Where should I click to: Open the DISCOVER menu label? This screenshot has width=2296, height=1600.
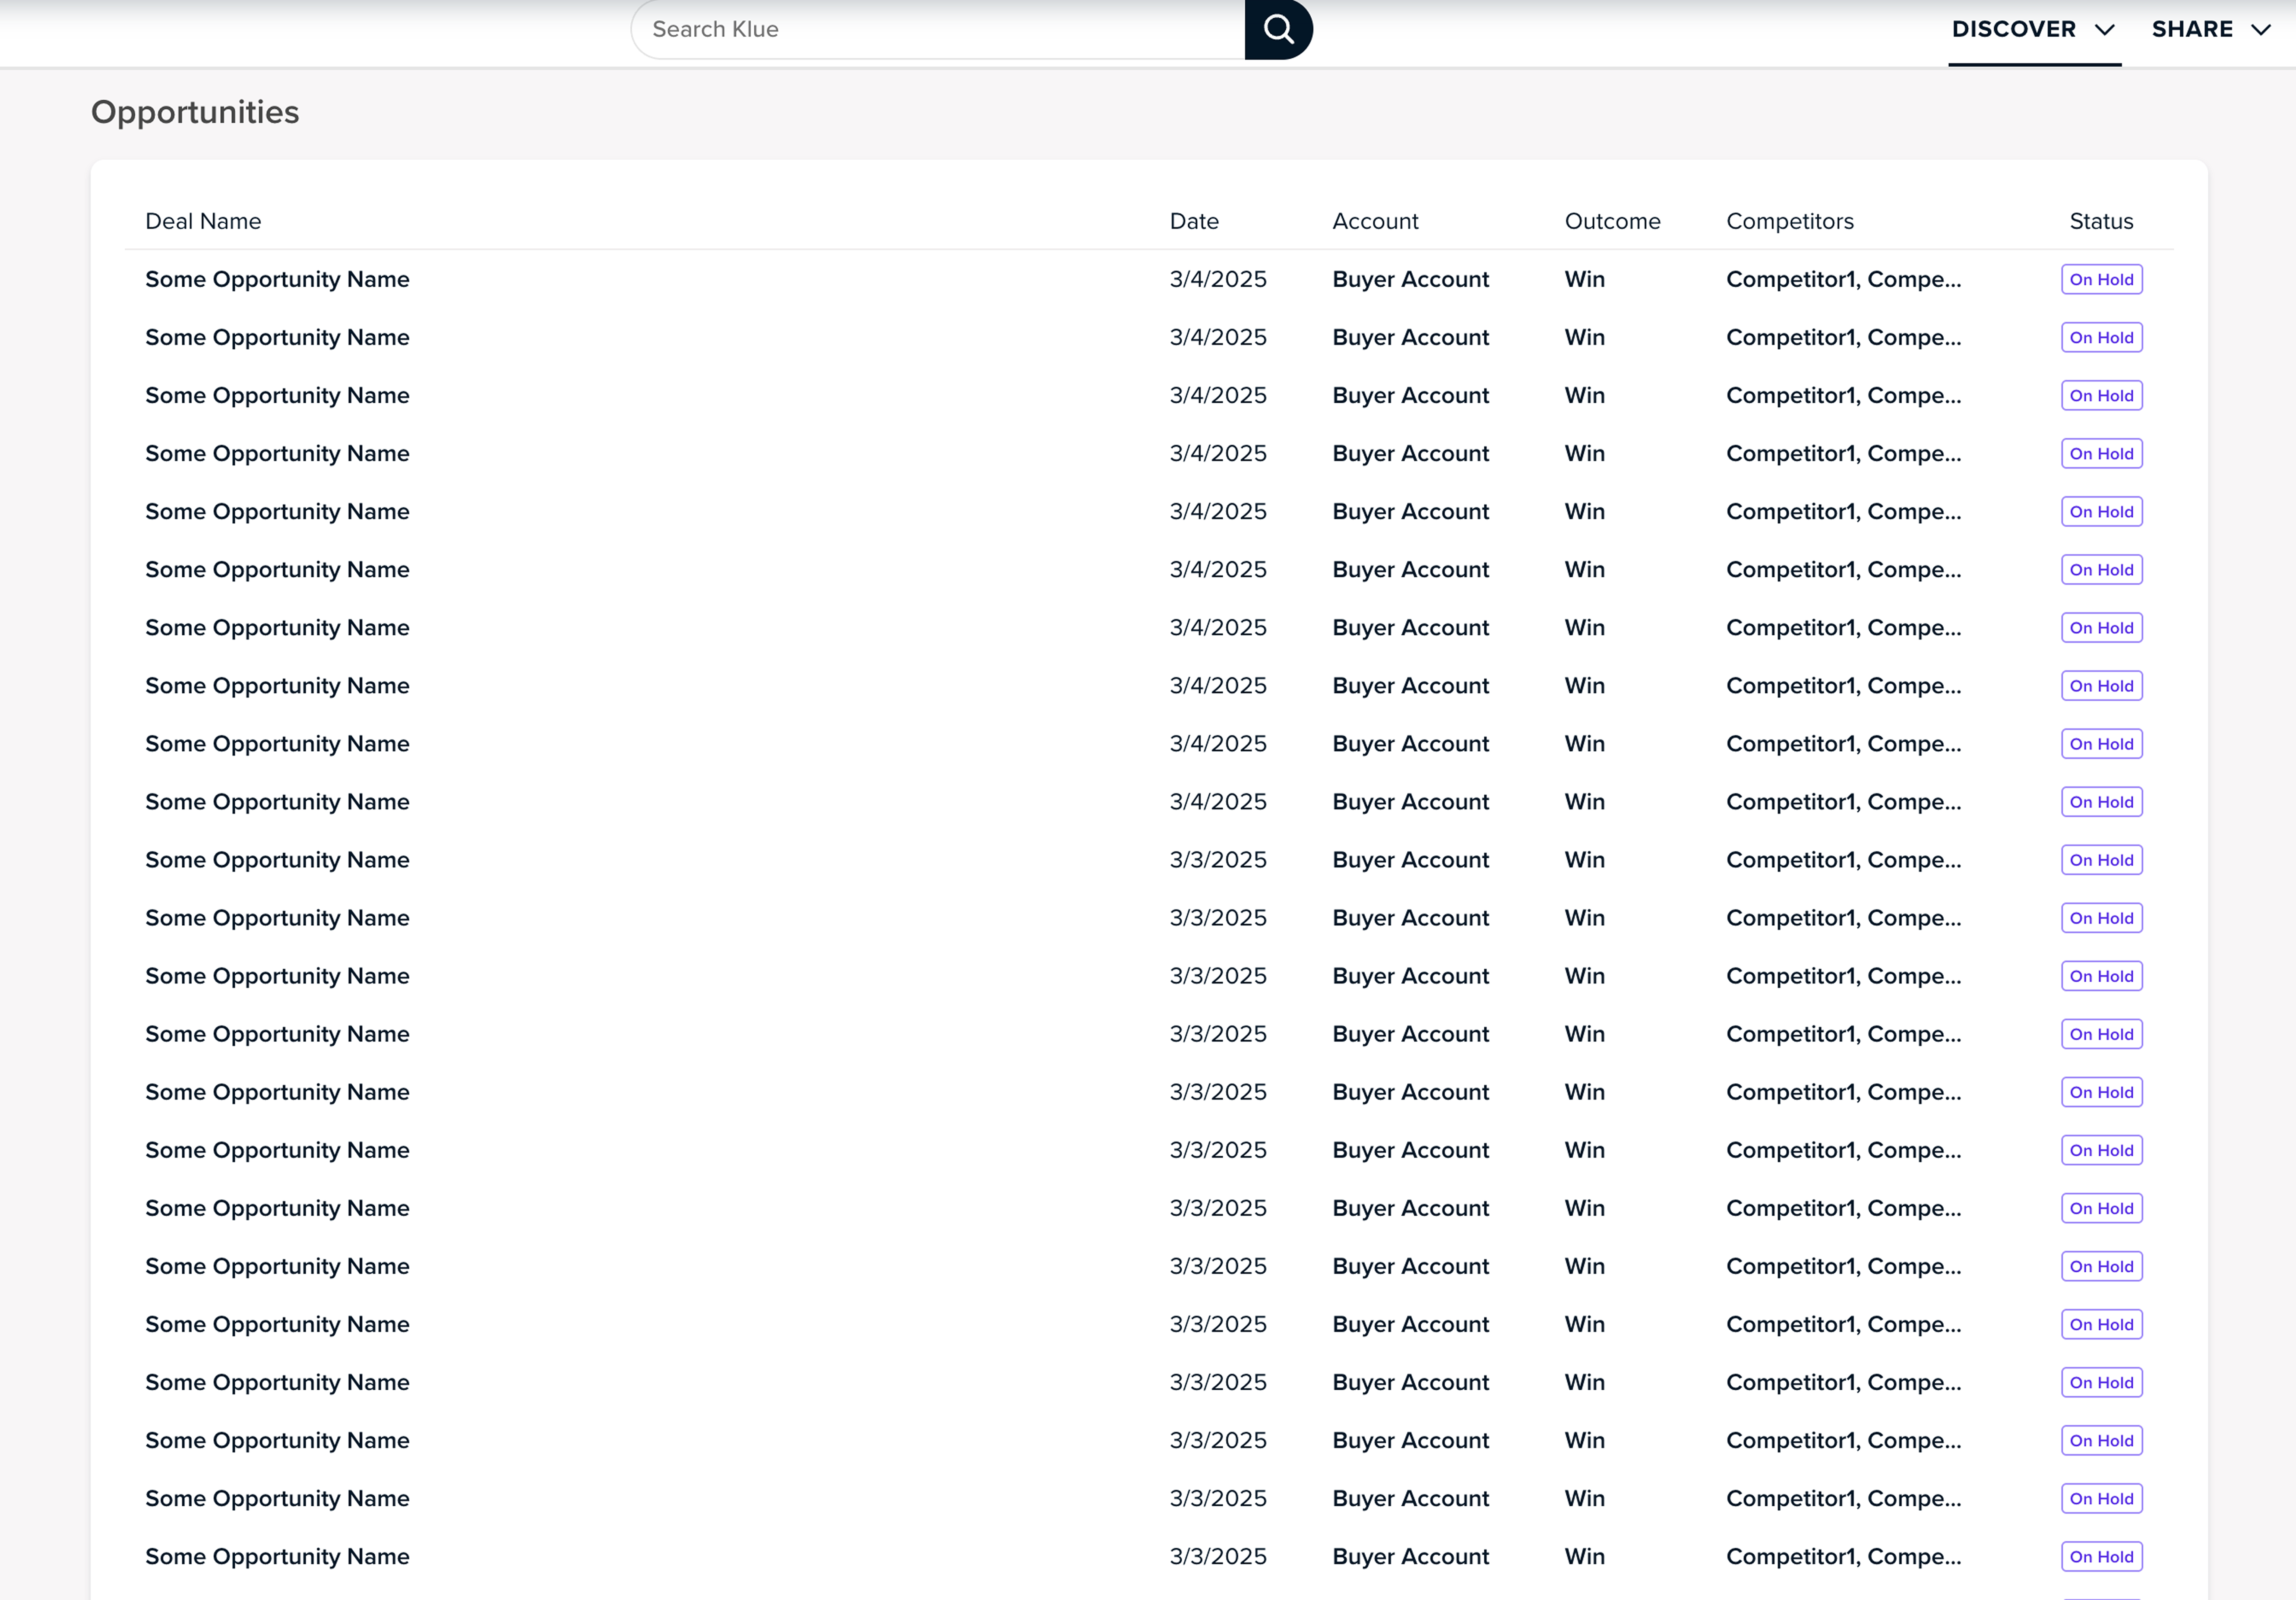[x=2013, y=29]
